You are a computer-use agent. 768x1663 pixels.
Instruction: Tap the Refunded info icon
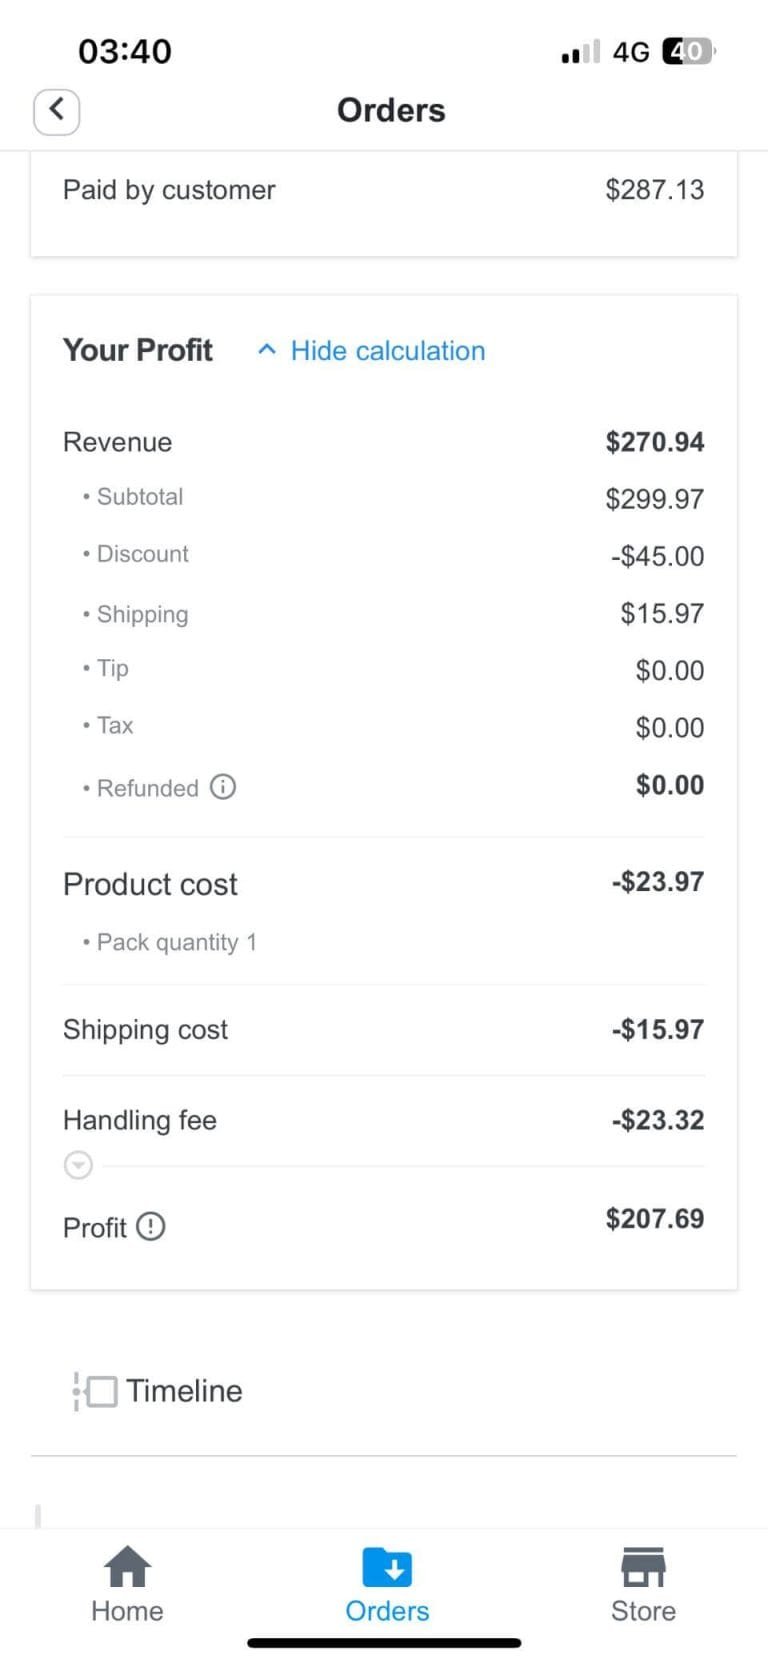click(x=223, y=787)
